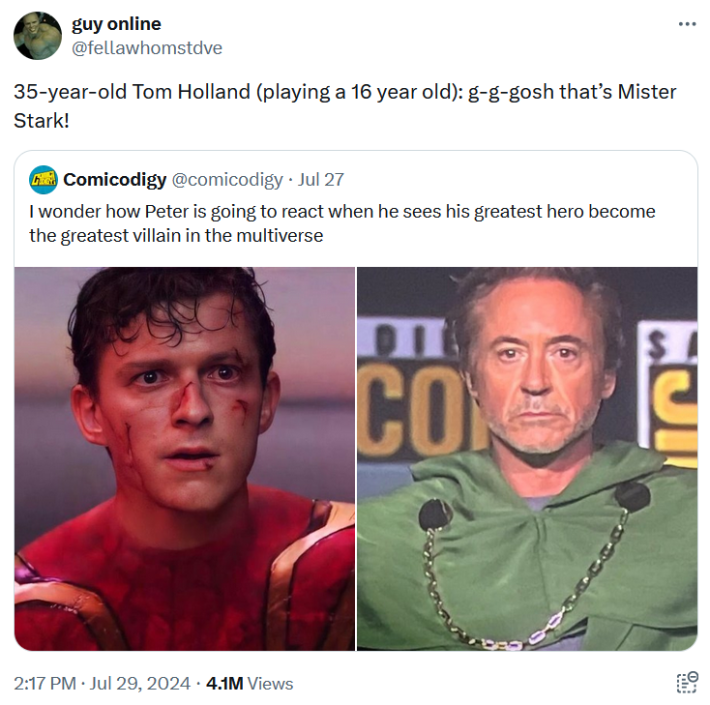Open the Comicodigy display name in quote
The height and width of the screenshot is (705, 710).
coord(115,180)
